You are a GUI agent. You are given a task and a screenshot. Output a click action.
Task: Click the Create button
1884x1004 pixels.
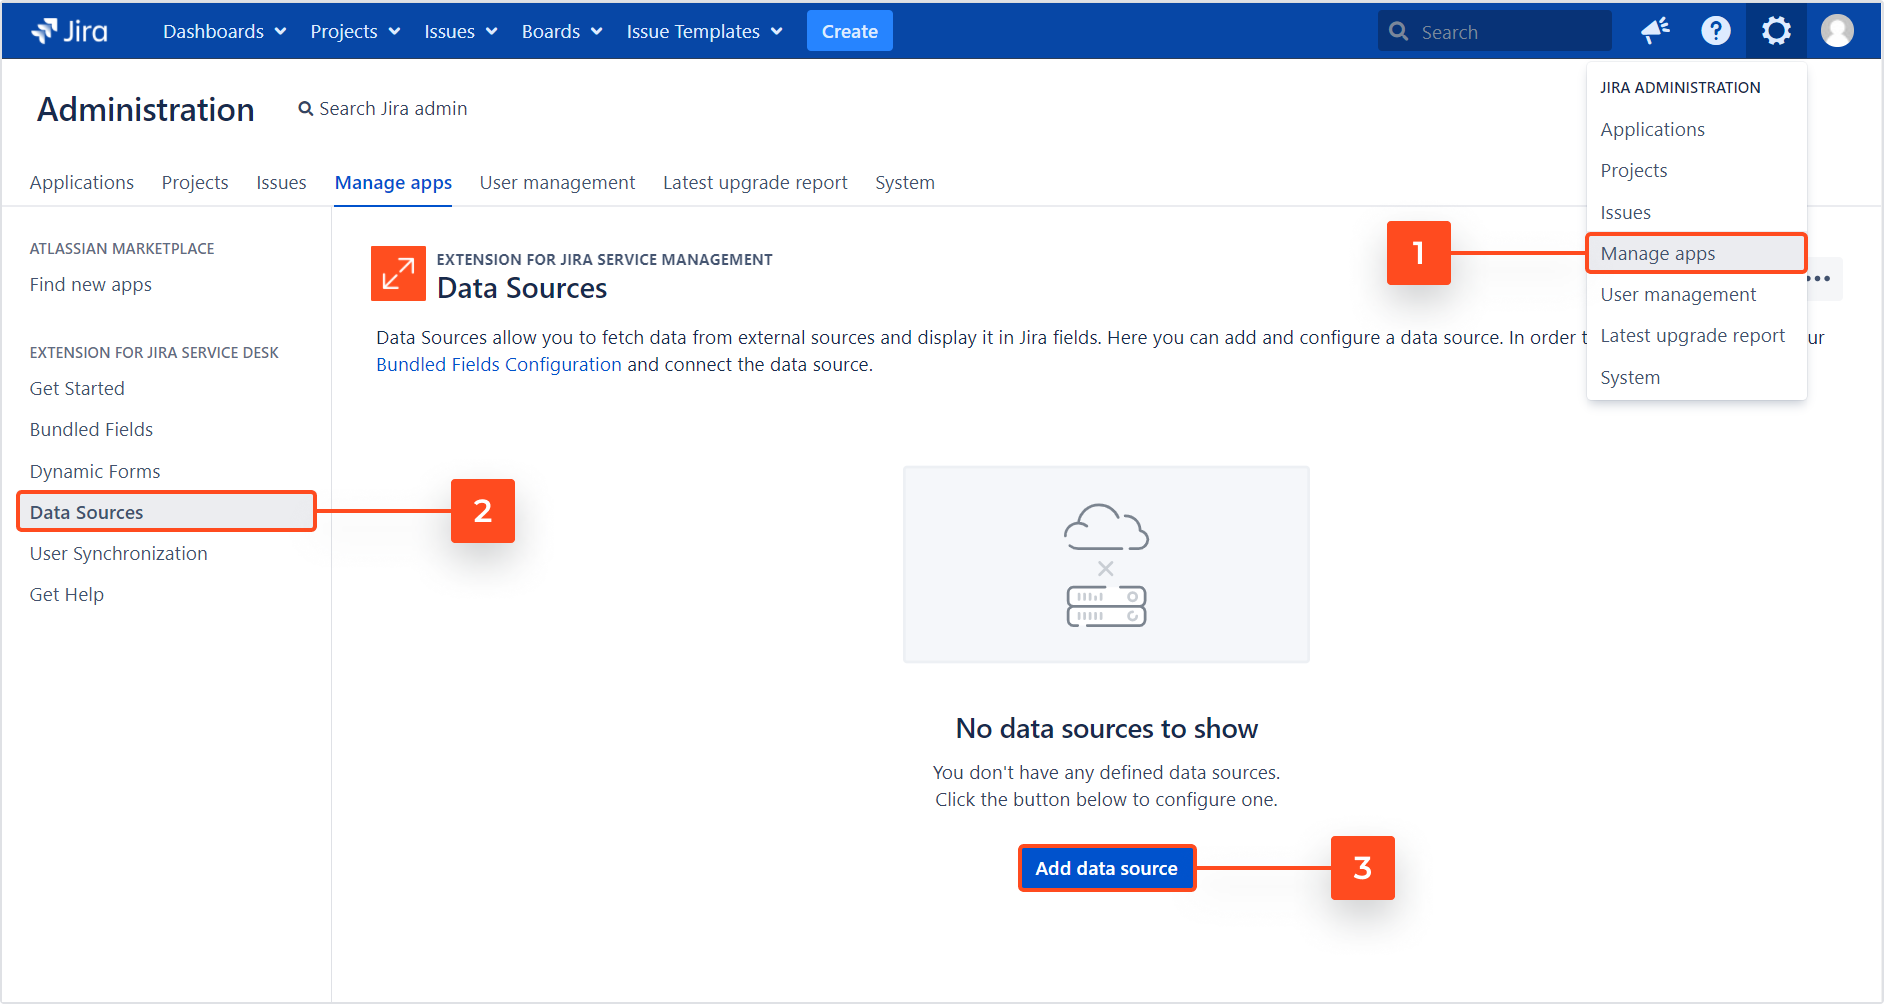[849, 31]
